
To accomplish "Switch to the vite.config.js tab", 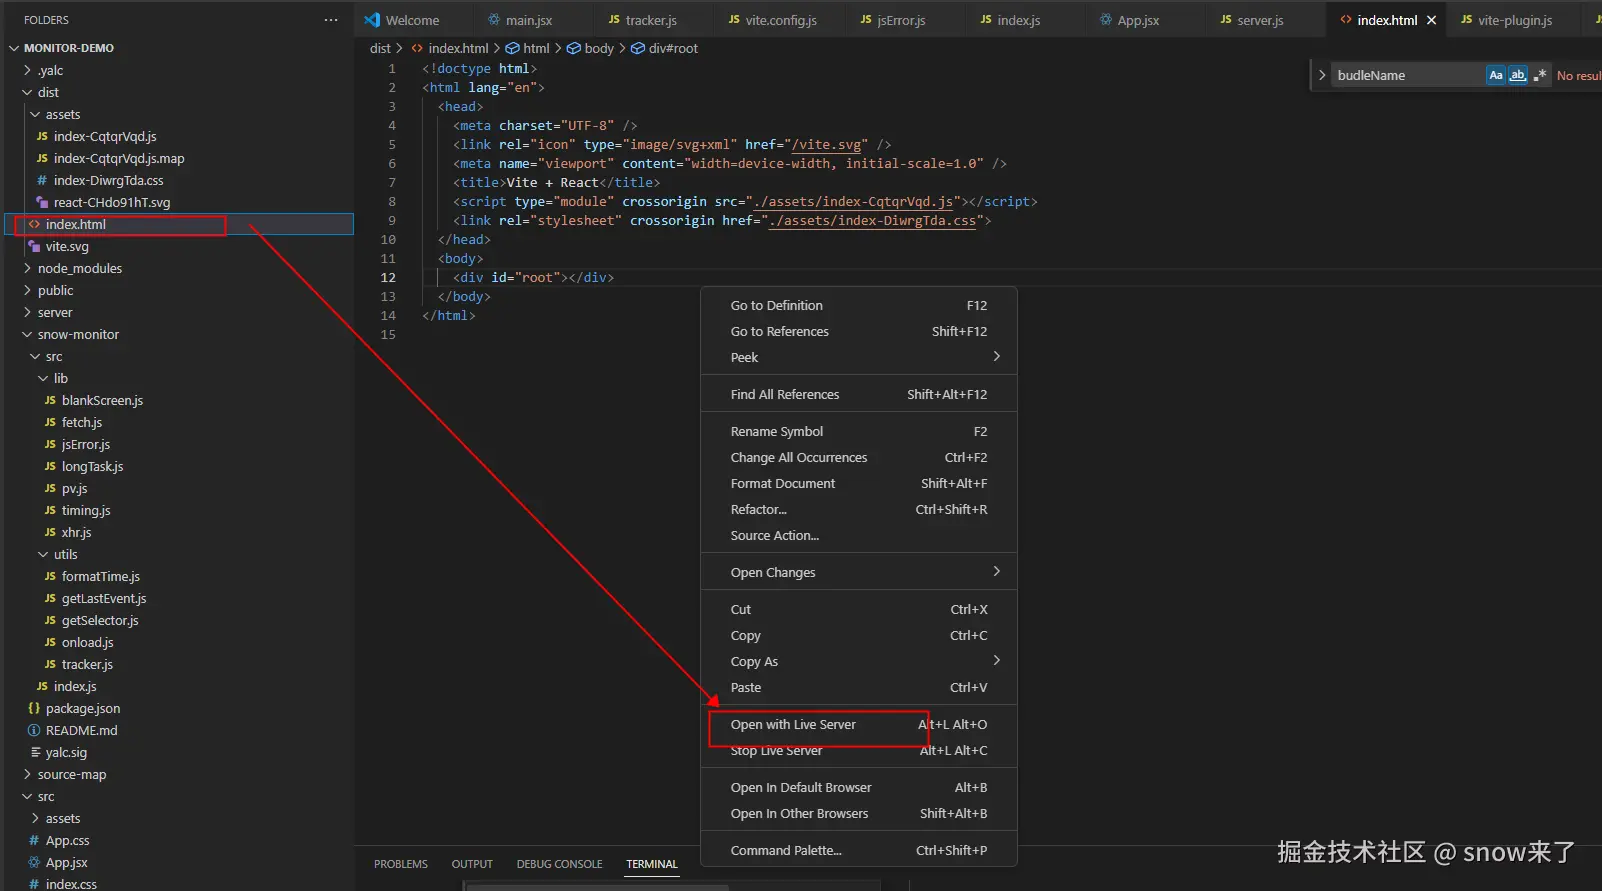I will [x=781, y=20].
